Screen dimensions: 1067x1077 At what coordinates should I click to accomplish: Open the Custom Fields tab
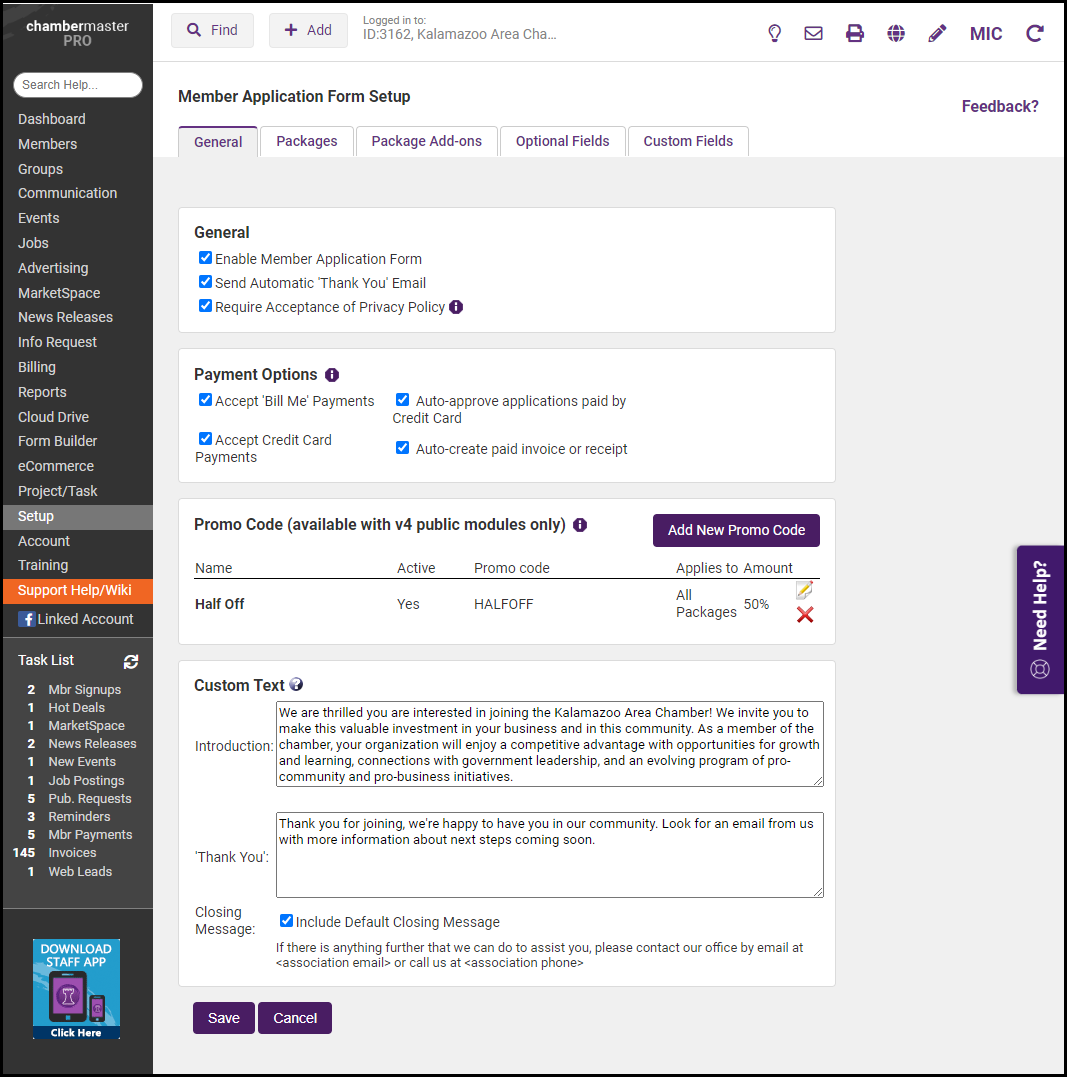688,141
